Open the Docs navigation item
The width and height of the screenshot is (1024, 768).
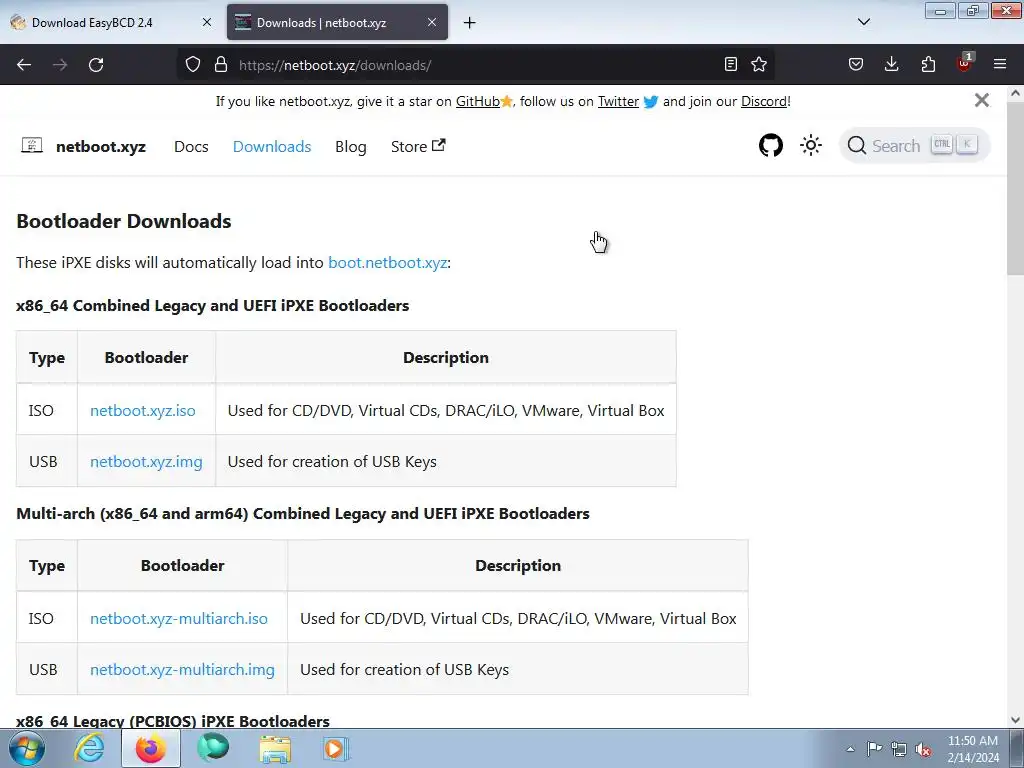(x=191, y=146)
